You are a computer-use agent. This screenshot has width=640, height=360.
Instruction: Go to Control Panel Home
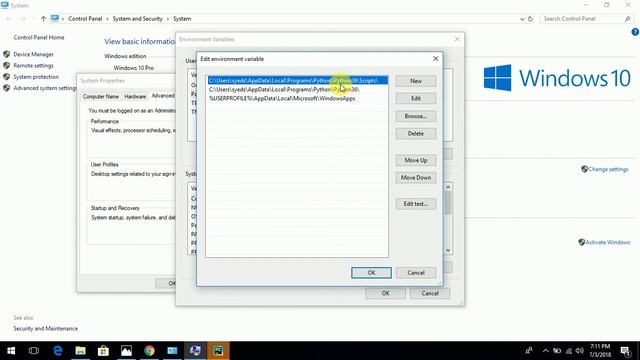pos(39,37)
